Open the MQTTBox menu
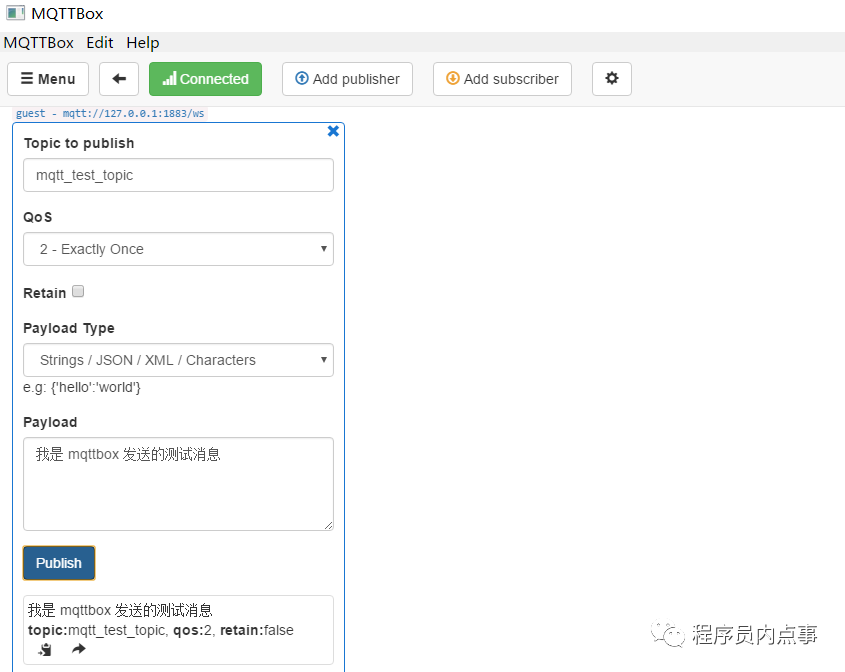The width and height of the screenshot is (845, 672). click(x=38, y=42)
